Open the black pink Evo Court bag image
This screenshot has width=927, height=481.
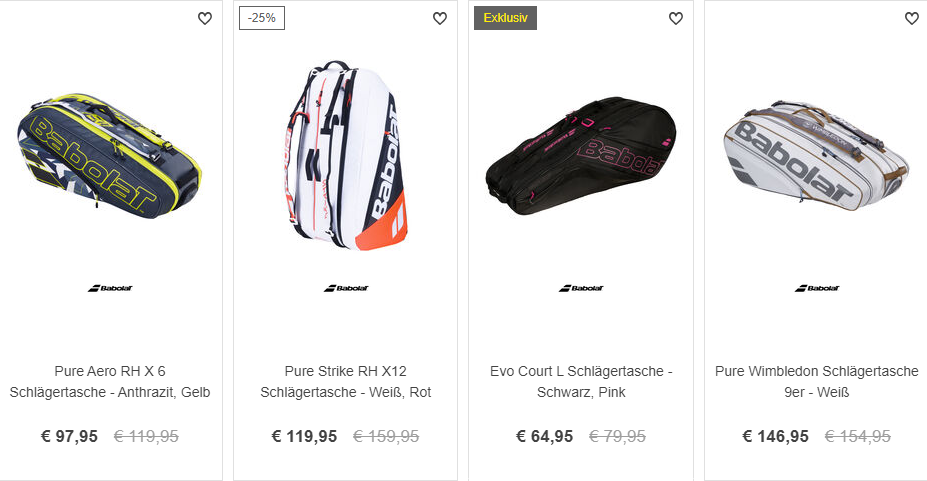581,156
